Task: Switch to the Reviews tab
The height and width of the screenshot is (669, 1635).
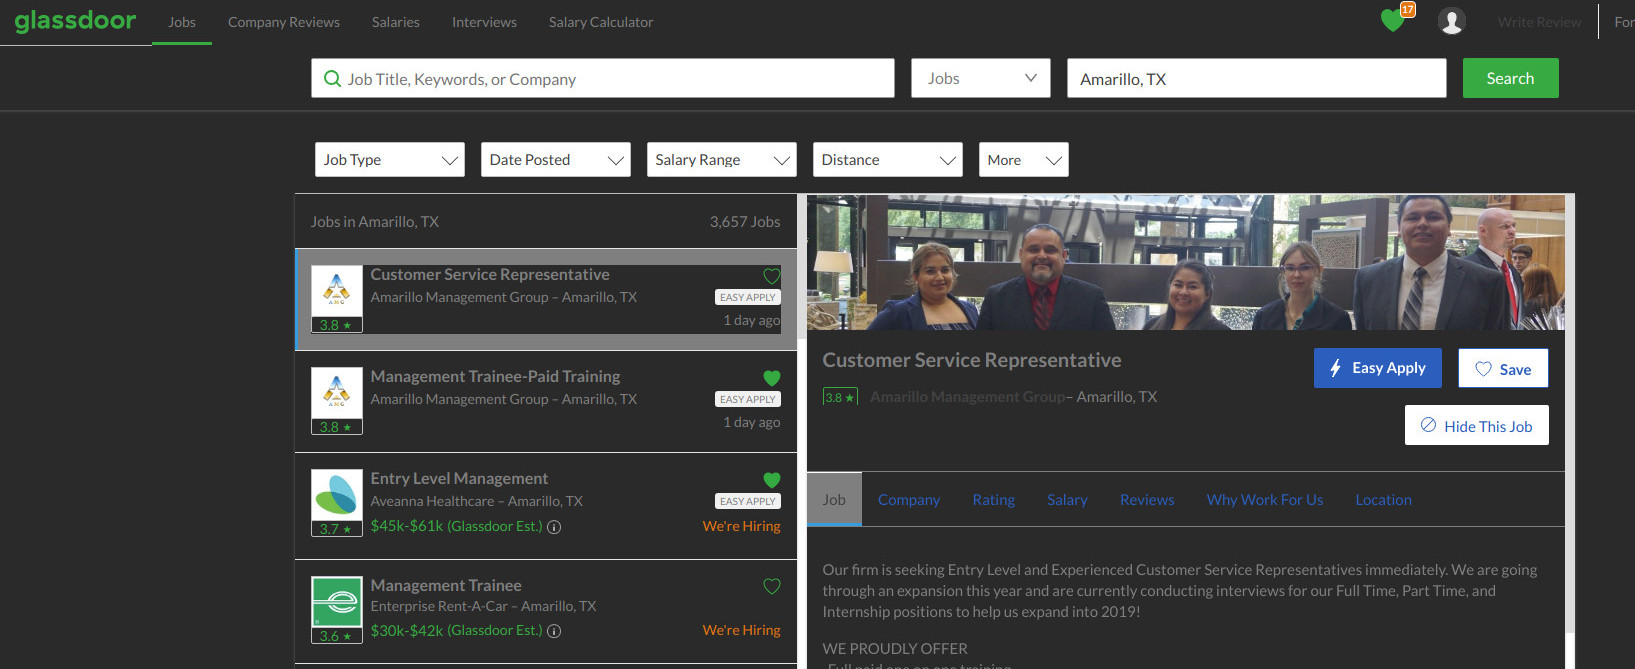Action: tap(1147, 500)
